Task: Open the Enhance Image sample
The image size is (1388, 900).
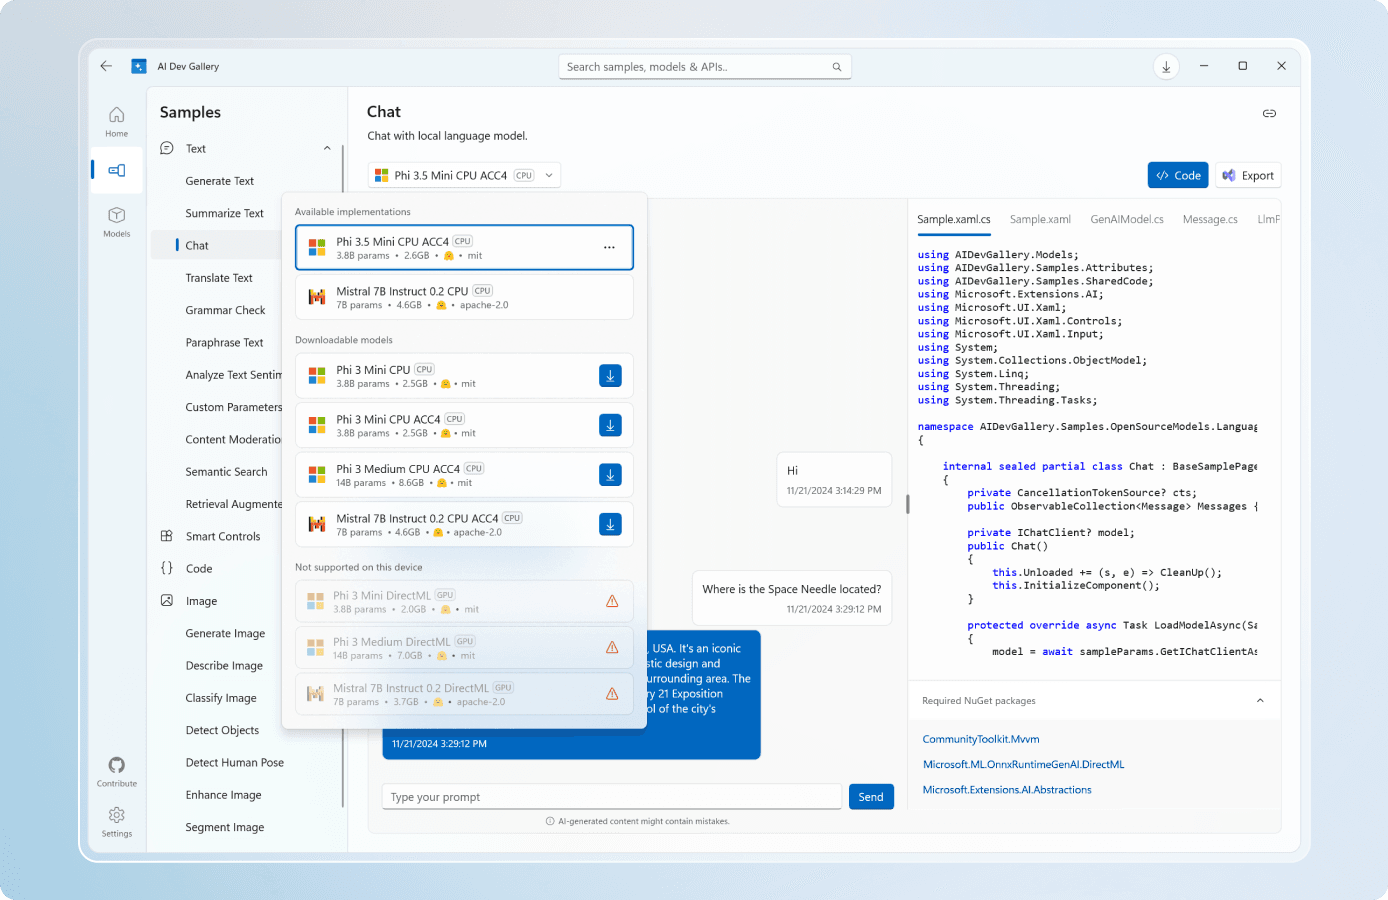Action: [x=223, y=795]
